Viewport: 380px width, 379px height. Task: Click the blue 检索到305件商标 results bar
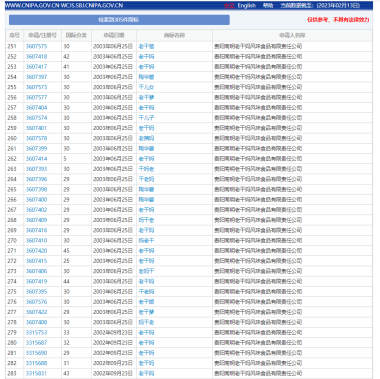(x=119, y=20)
